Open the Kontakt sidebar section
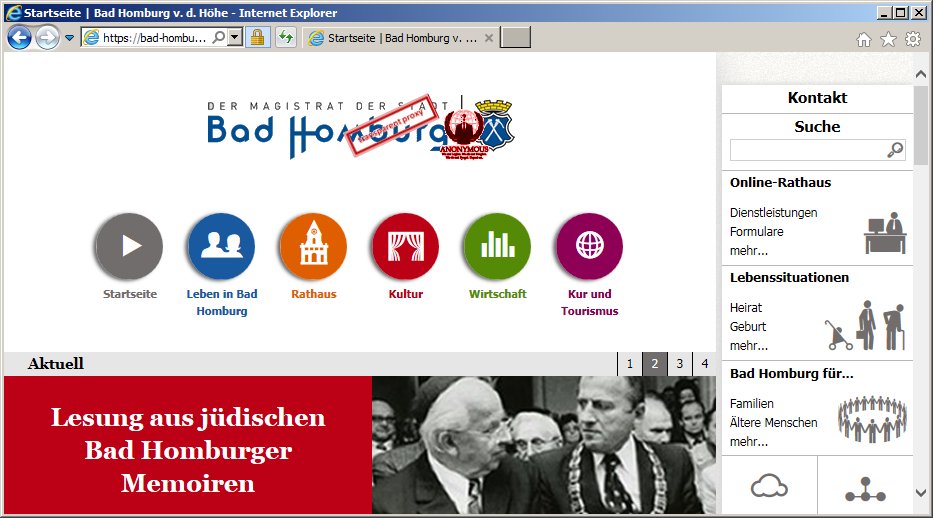The width and height of the screenshot is (933, 518). pyautogui.click(x=817, y=98)
